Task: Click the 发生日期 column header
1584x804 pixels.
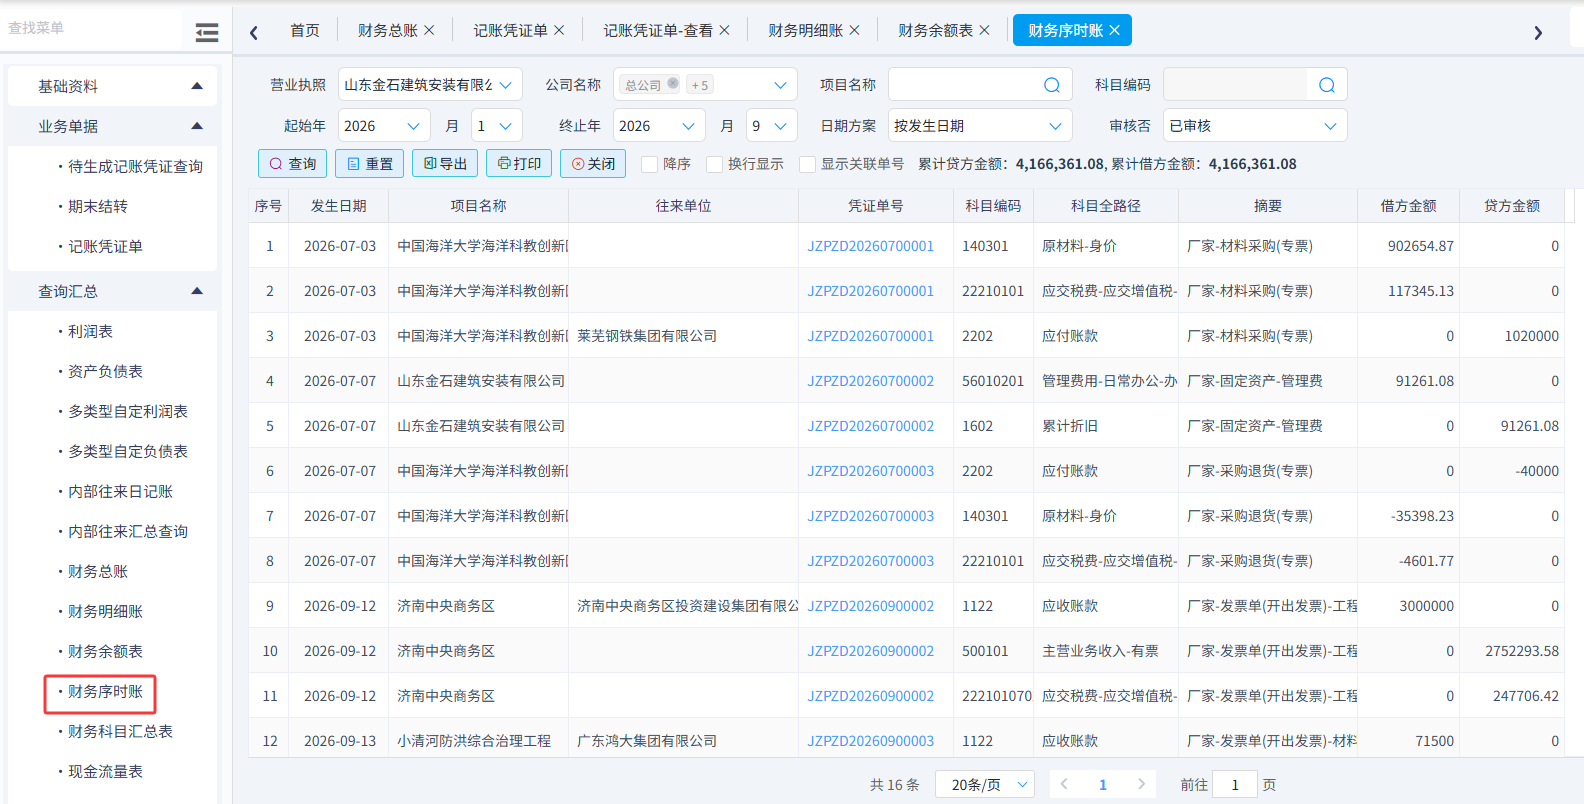Action: coord(339,206)
